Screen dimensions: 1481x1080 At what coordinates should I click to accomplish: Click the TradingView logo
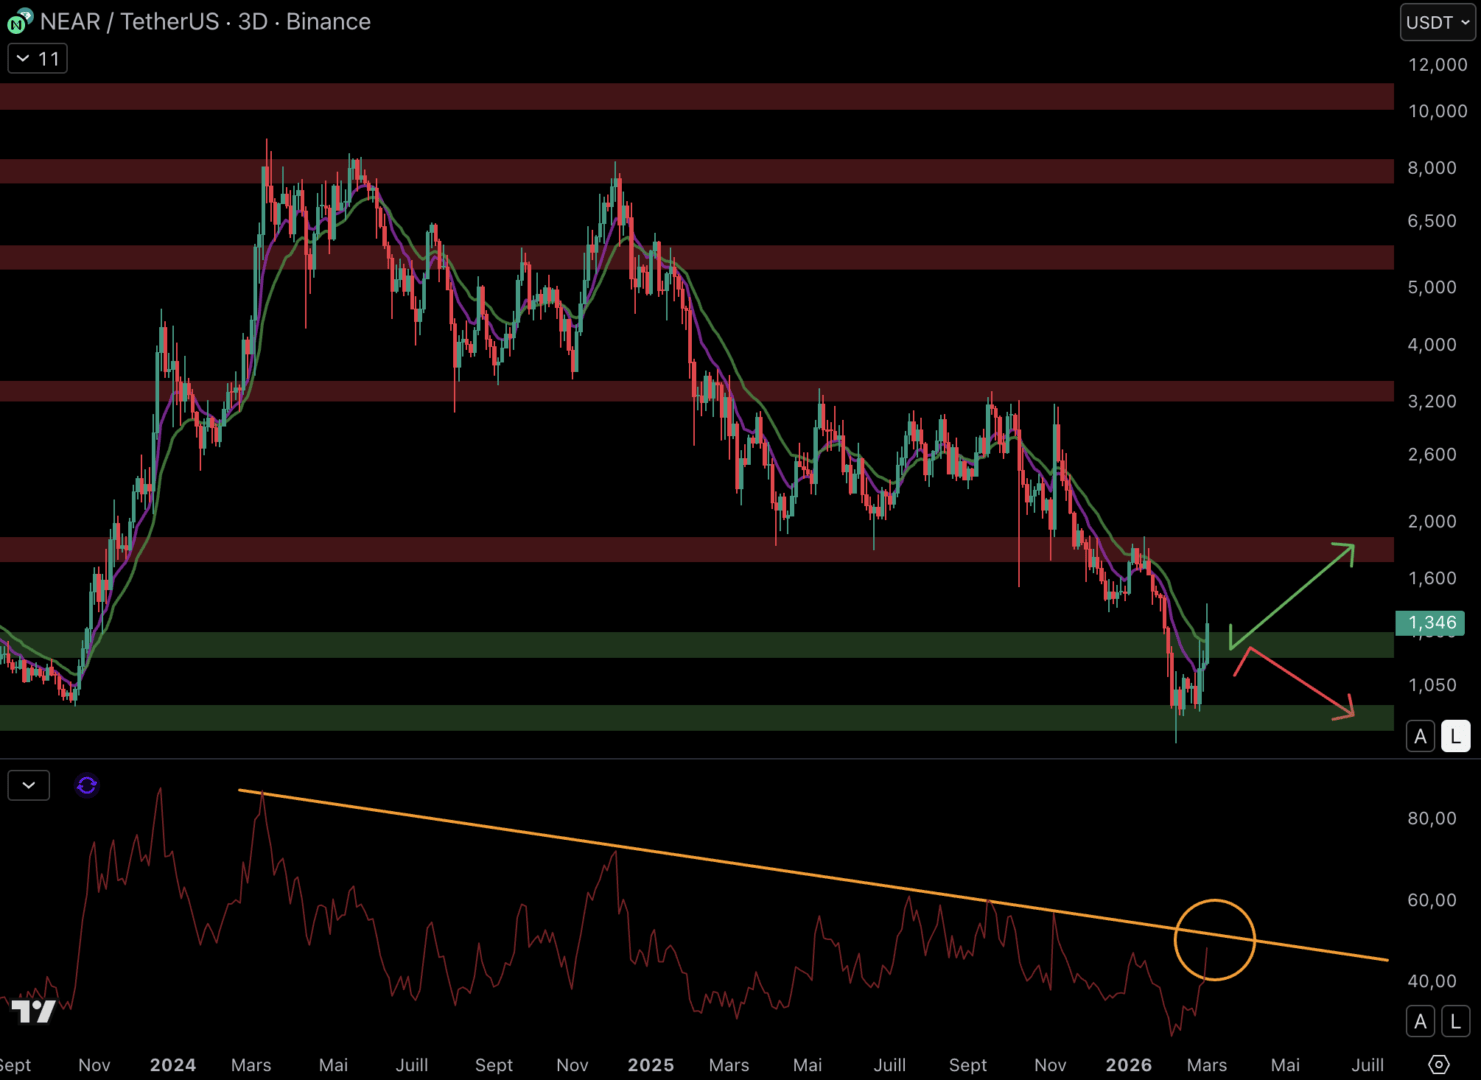tap(34, 1011)
